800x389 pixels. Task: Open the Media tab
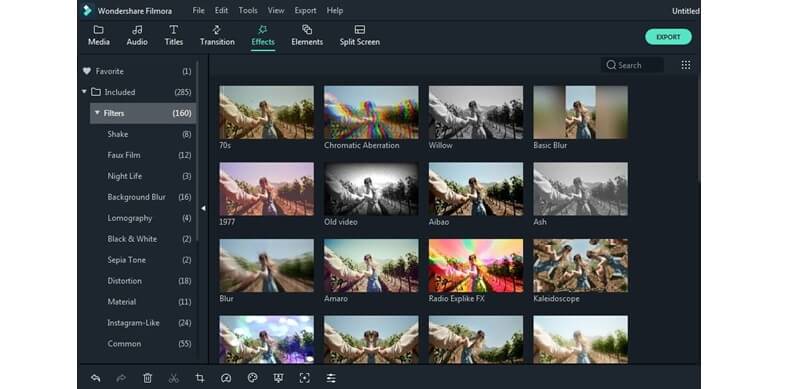[98, 36]
